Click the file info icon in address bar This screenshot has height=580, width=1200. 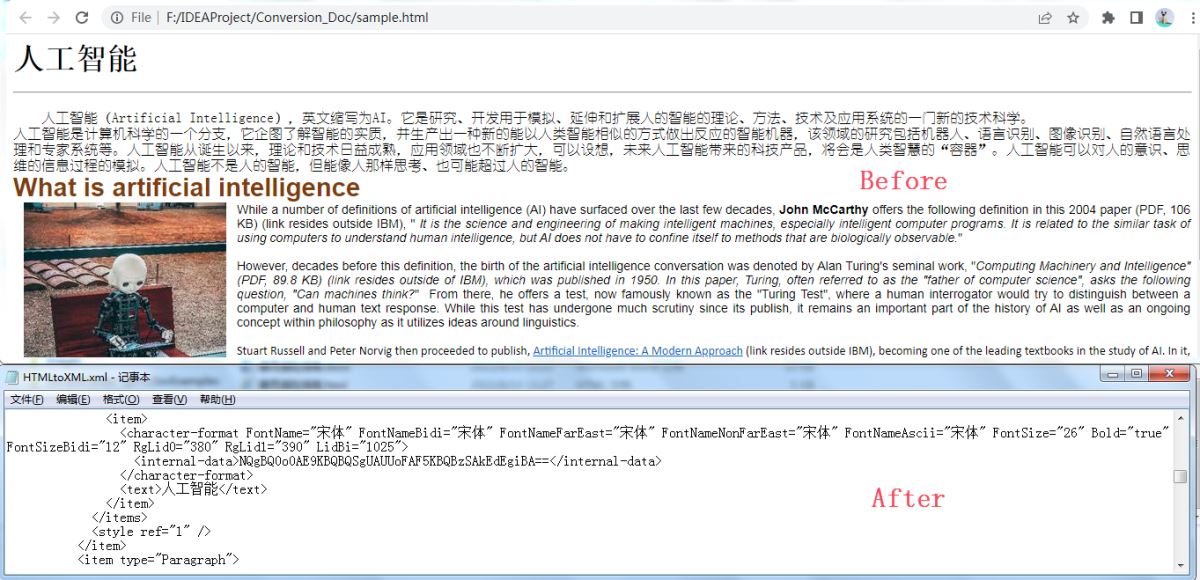coord(117,17)
